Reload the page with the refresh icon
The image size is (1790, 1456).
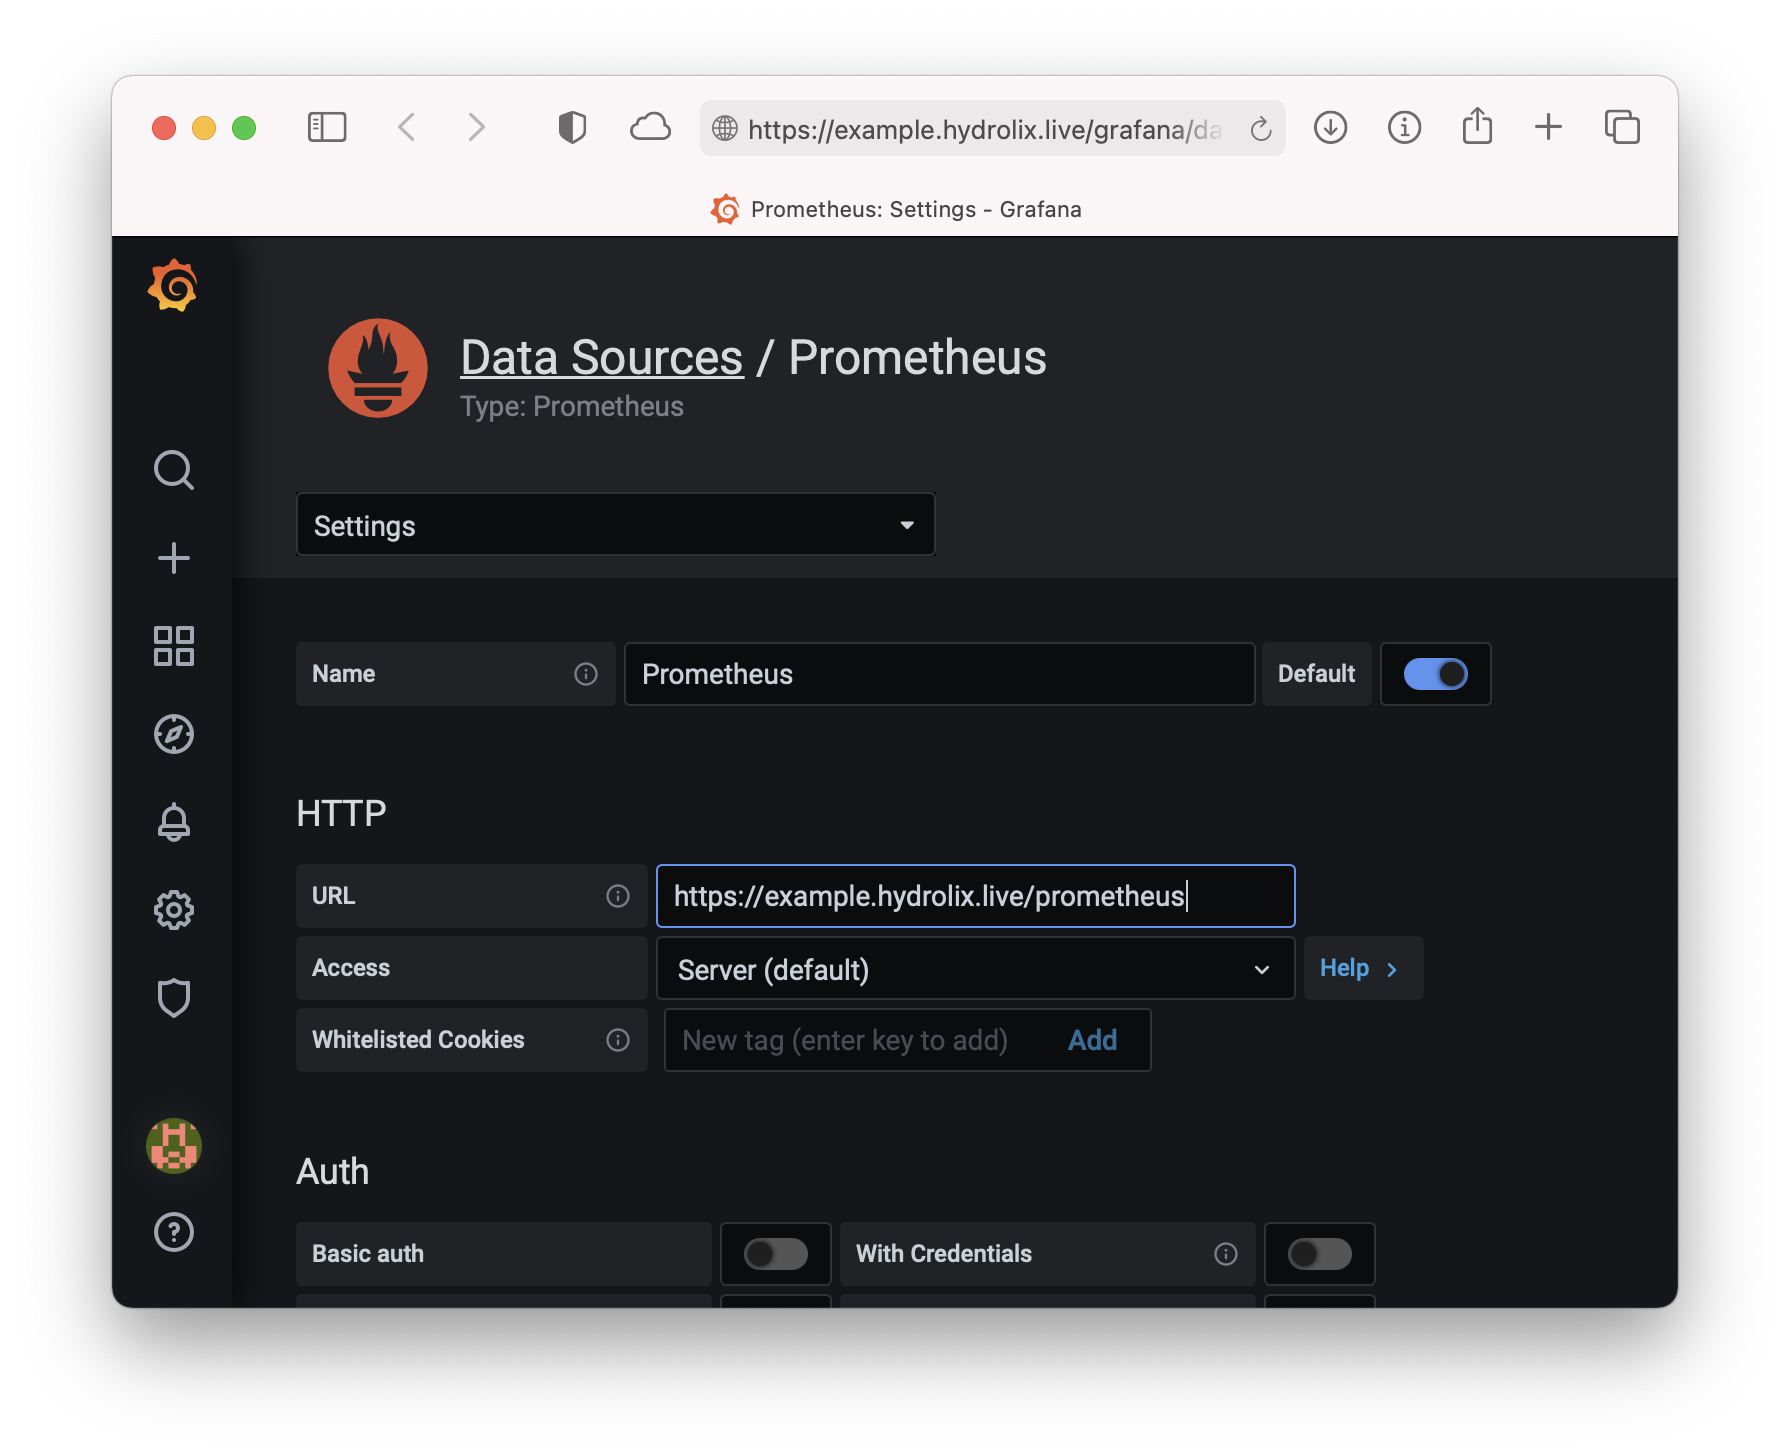(1261, 128)
